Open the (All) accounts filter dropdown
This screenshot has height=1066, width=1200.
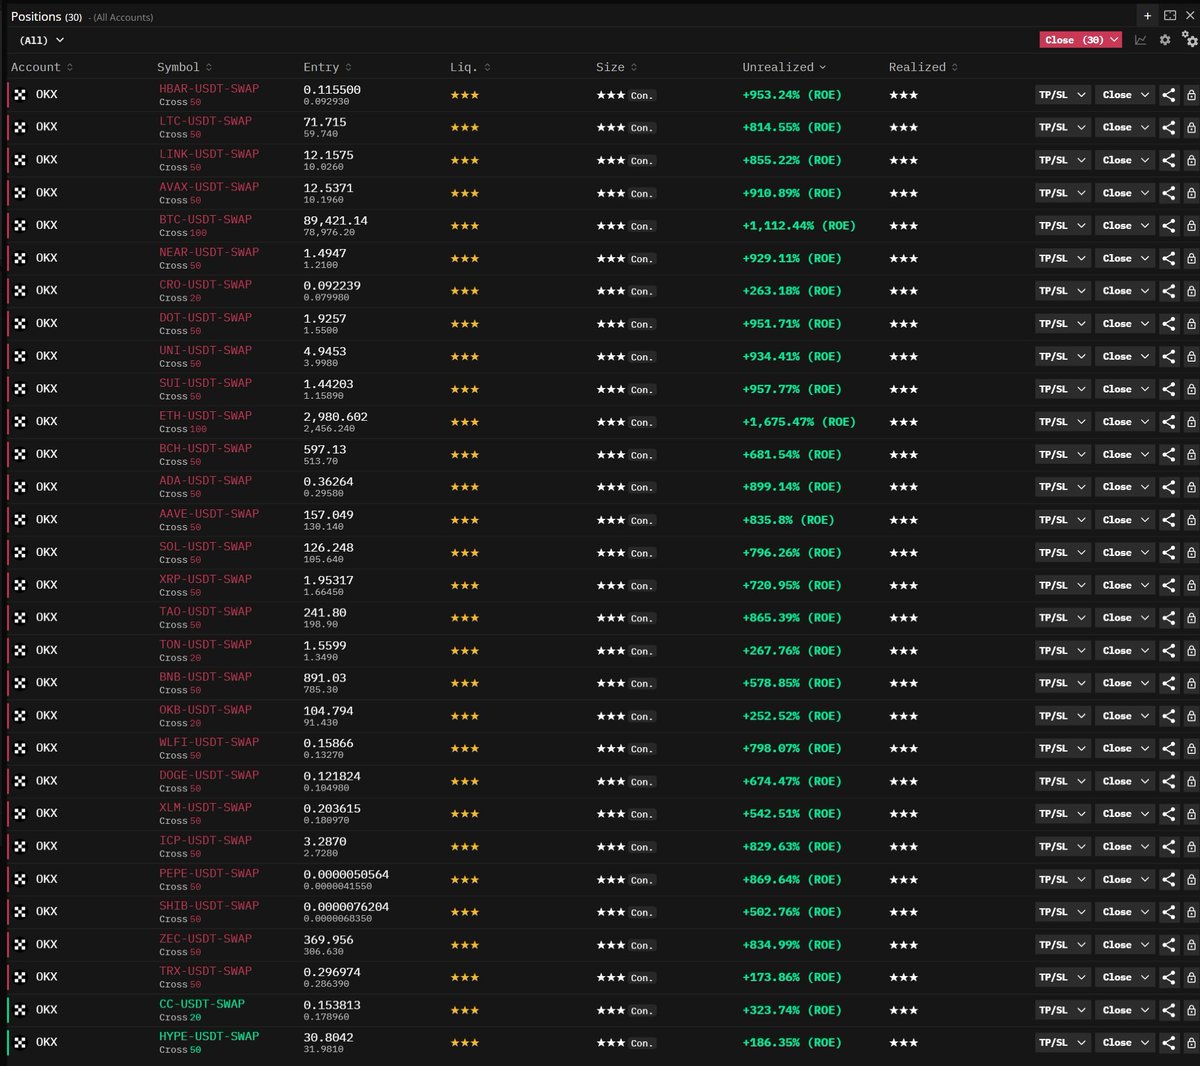tap(42, 40)
